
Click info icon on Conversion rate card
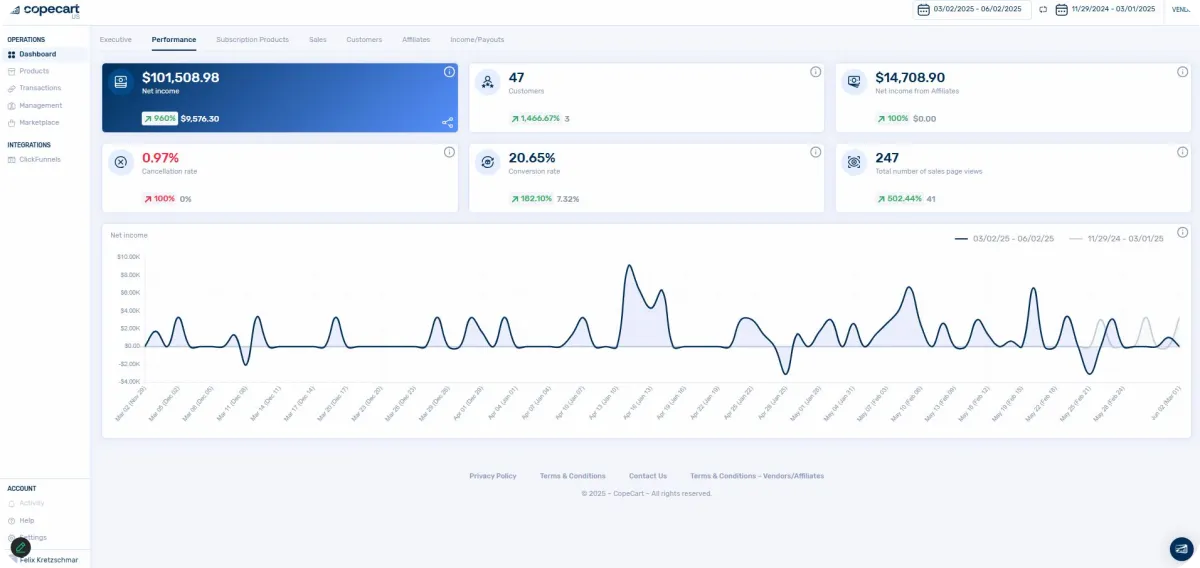click(815, 152)
